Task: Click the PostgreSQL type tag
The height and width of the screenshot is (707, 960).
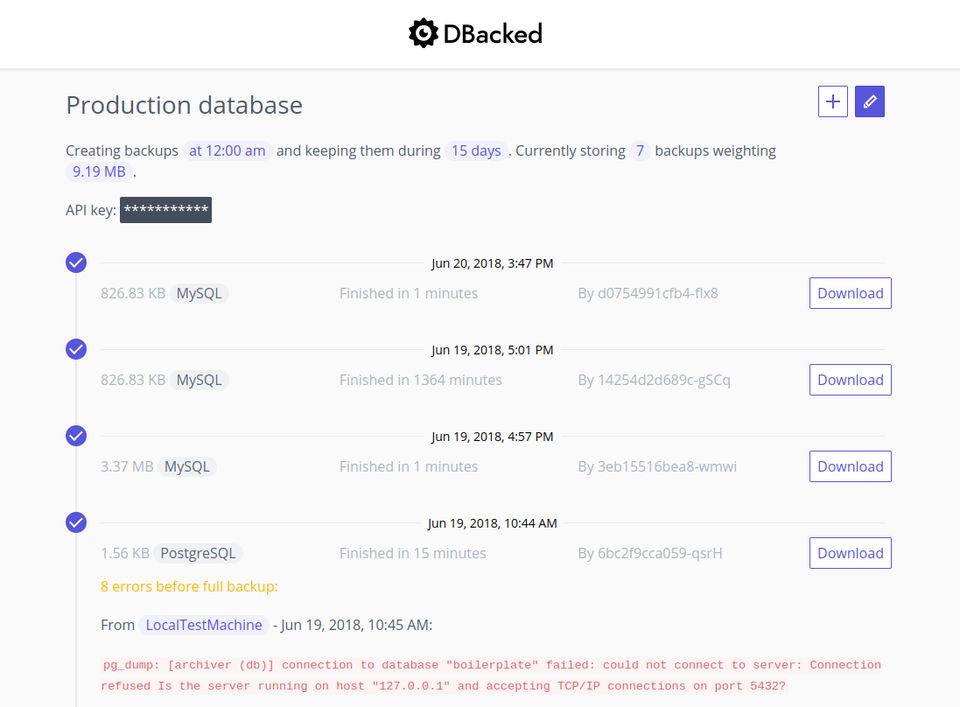Action: (198, 553)
